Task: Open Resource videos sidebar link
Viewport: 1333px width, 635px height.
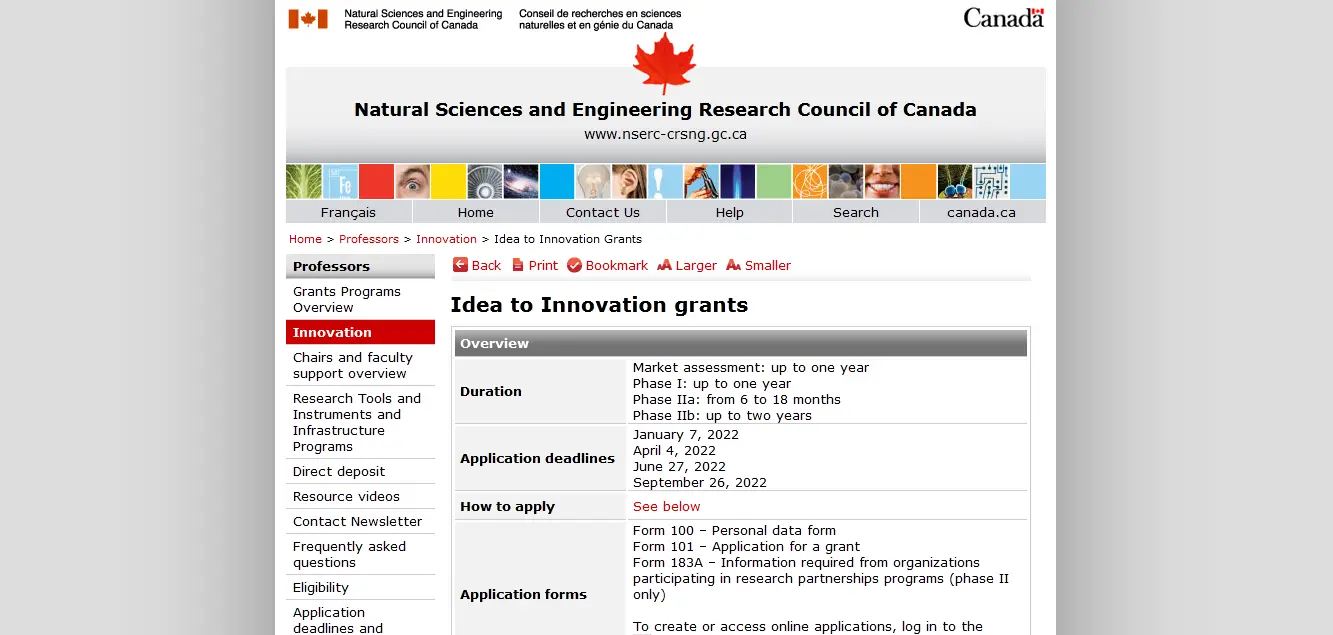Action: pyautogui.click(x=346, y=496)
